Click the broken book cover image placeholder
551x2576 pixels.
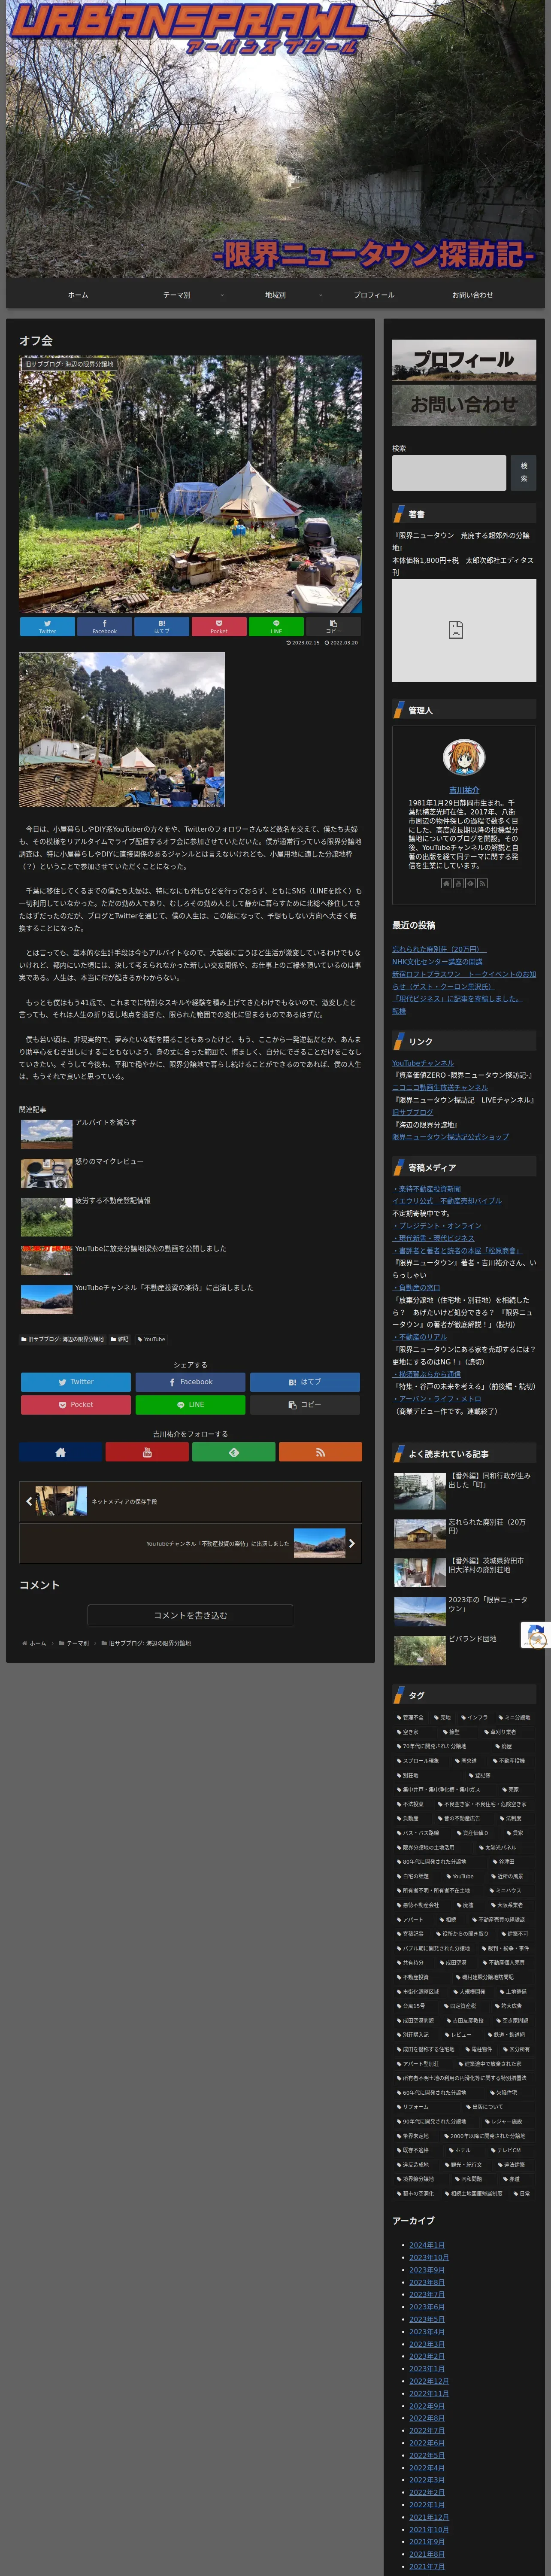[x=464, y=630]
